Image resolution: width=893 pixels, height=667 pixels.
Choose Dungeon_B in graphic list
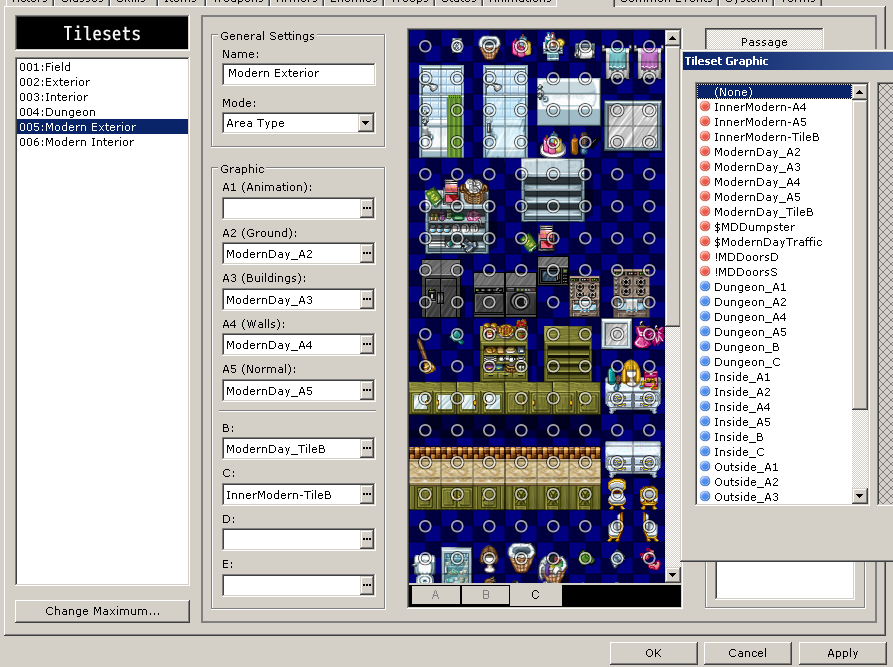775,347
